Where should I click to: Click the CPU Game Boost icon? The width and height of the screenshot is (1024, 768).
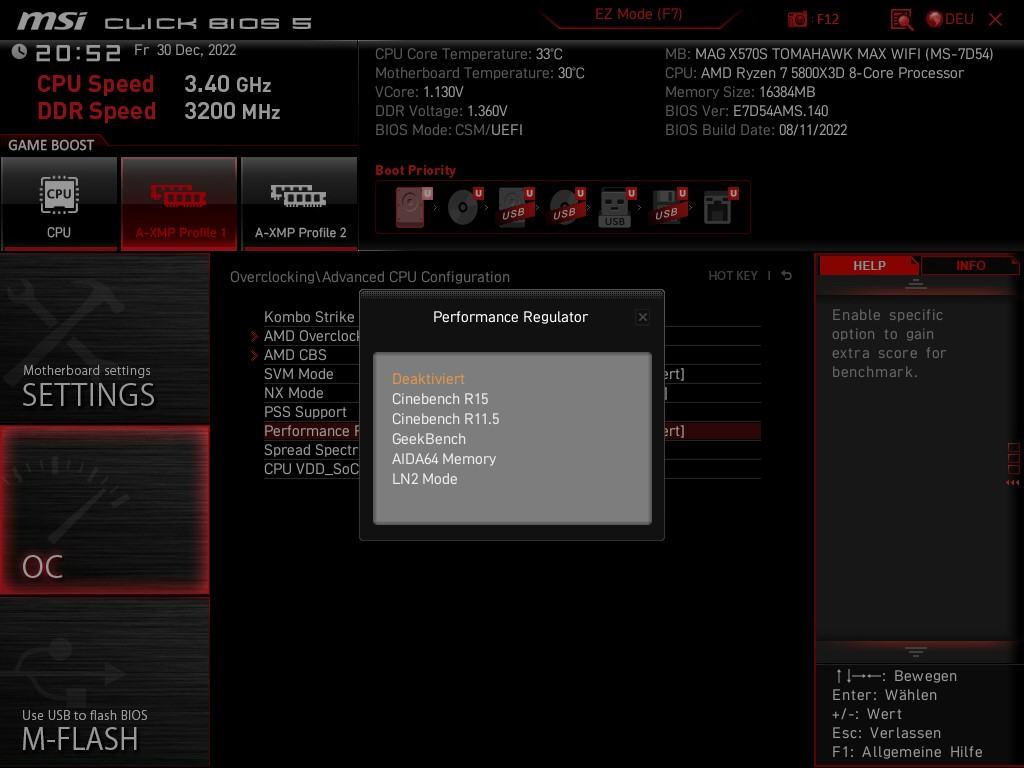[59, 203]
